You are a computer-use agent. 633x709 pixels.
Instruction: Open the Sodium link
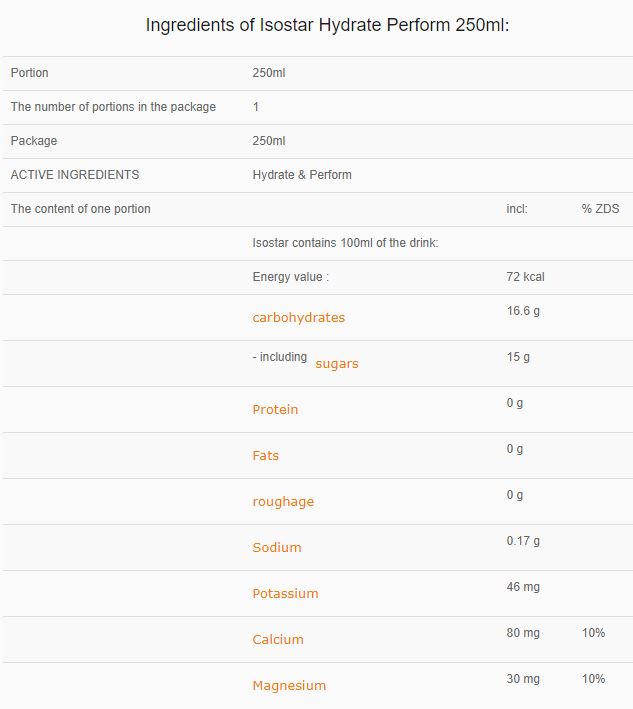pyautogui.click(x=277, y=547)
